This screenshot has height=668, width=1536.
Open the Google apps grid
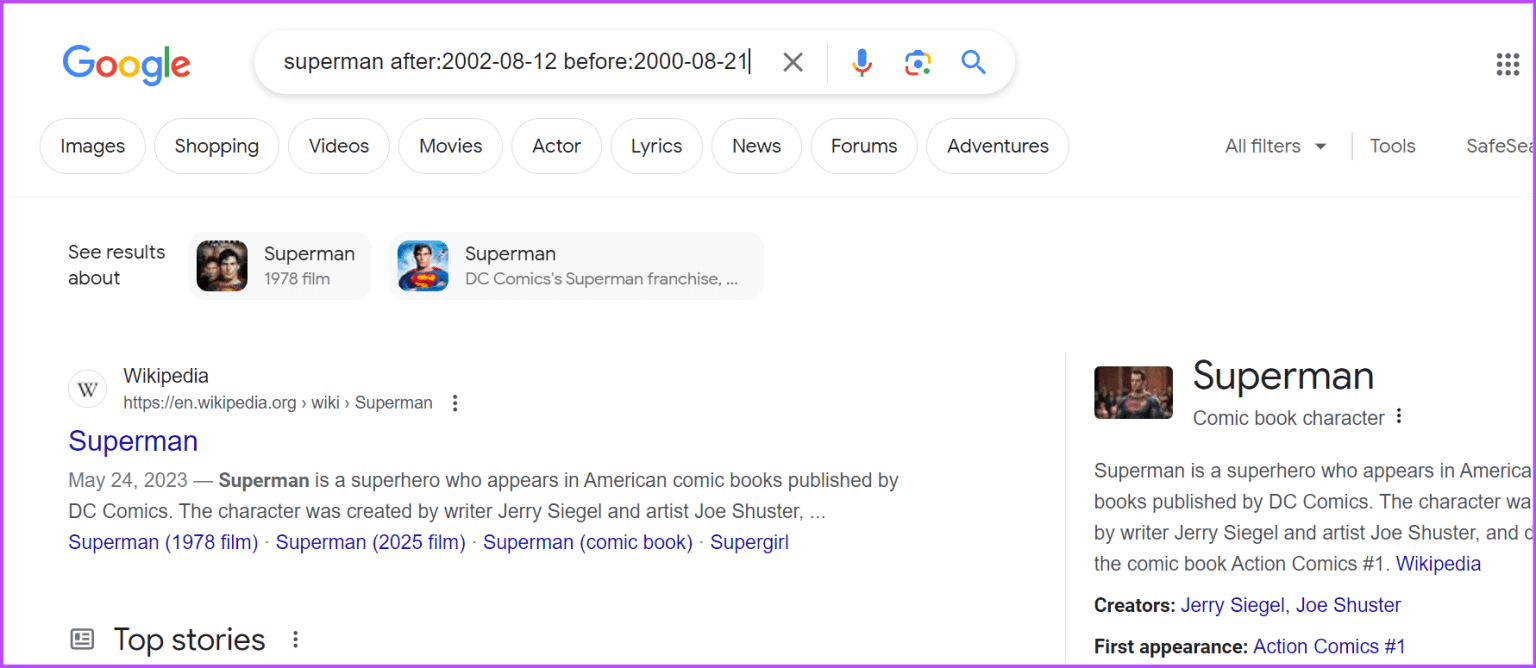pos(1507,64)
